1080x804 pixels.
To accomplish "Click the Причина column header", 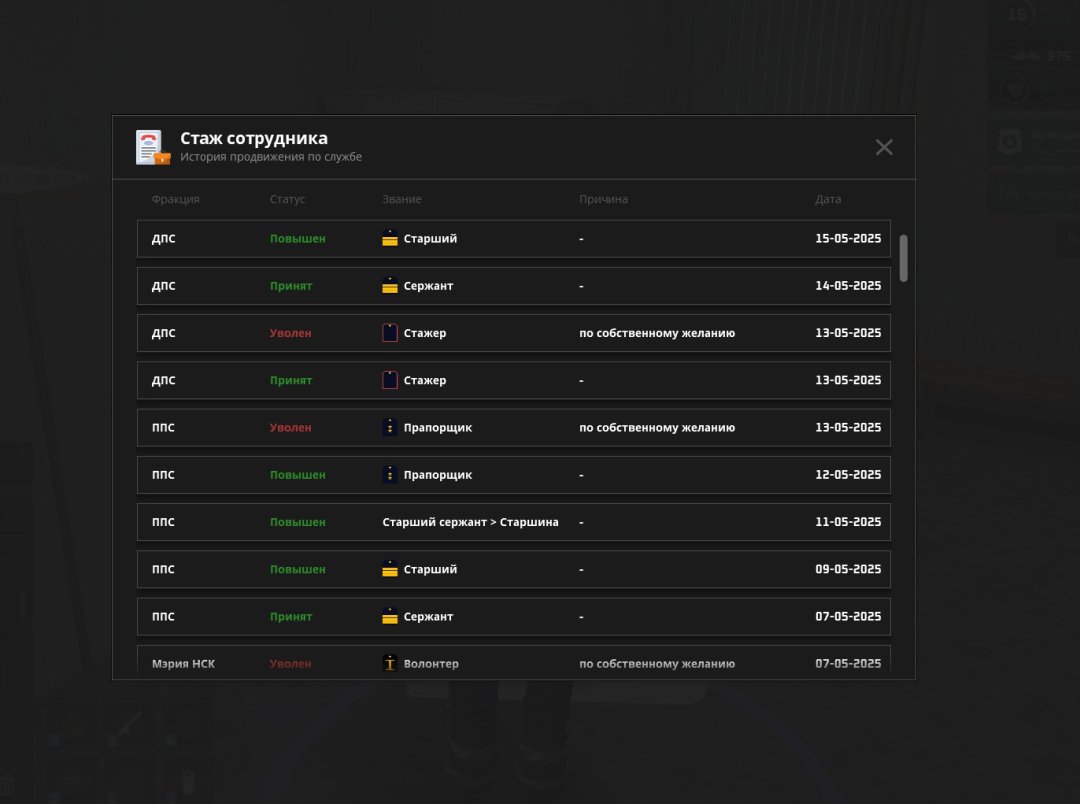I will 603,199.
